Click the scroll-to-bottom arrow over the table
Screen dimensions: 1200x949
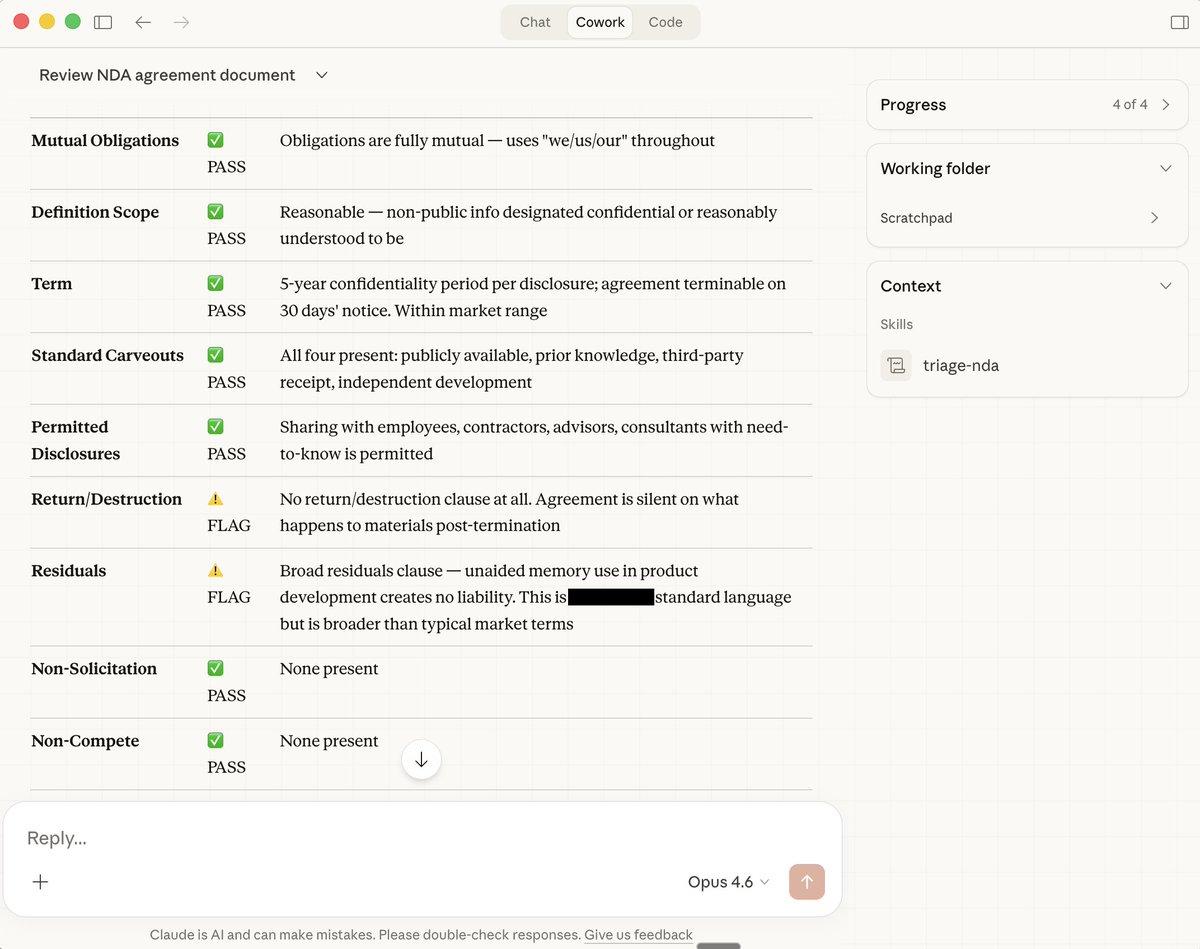tap(421, 759)
